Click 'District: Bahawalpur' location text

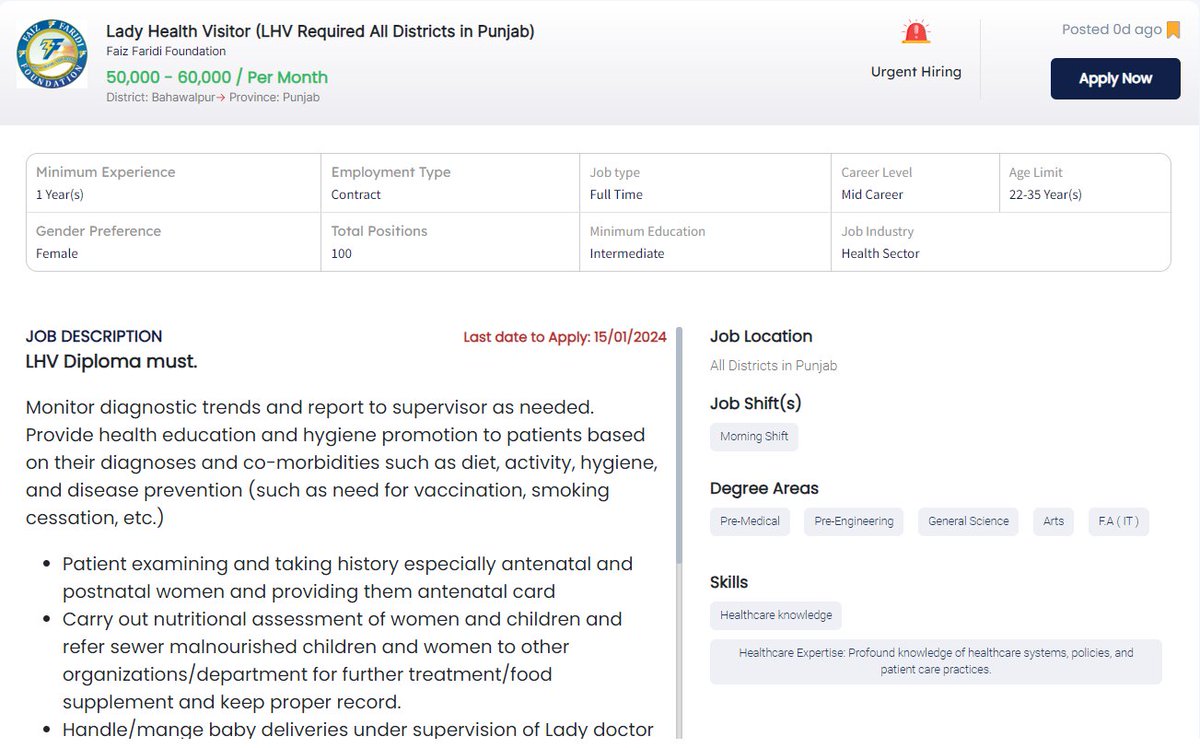(160, 97)
